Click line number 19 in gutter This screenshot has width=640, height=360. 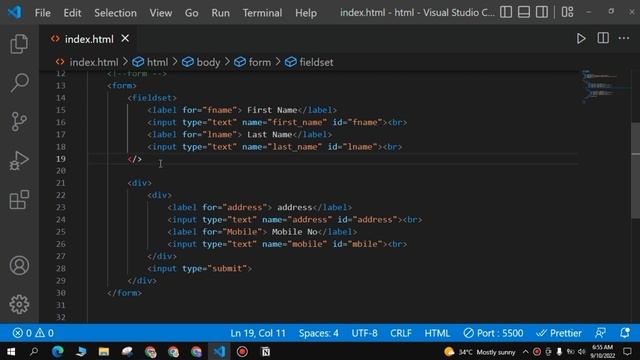point(61,159)
